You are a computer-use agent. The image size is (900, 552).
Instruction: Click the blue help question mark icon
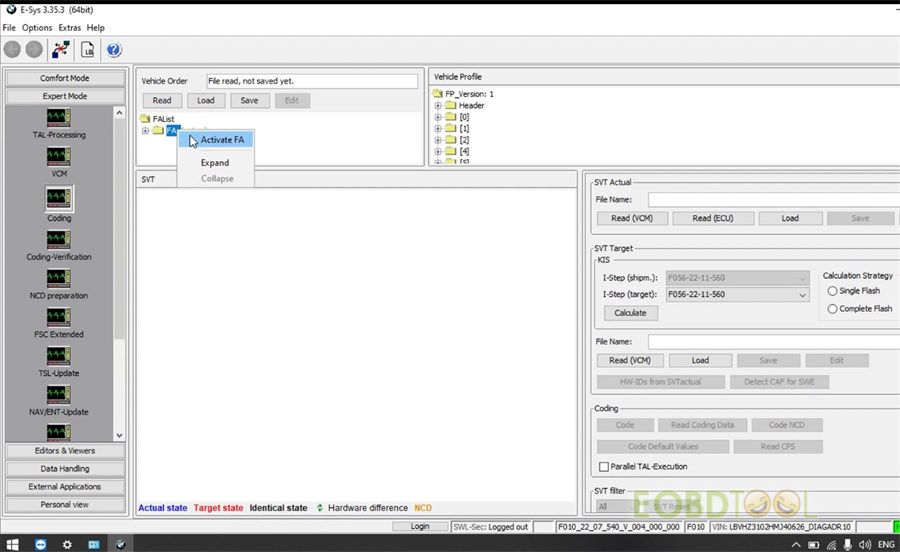(x=114, y=50)
